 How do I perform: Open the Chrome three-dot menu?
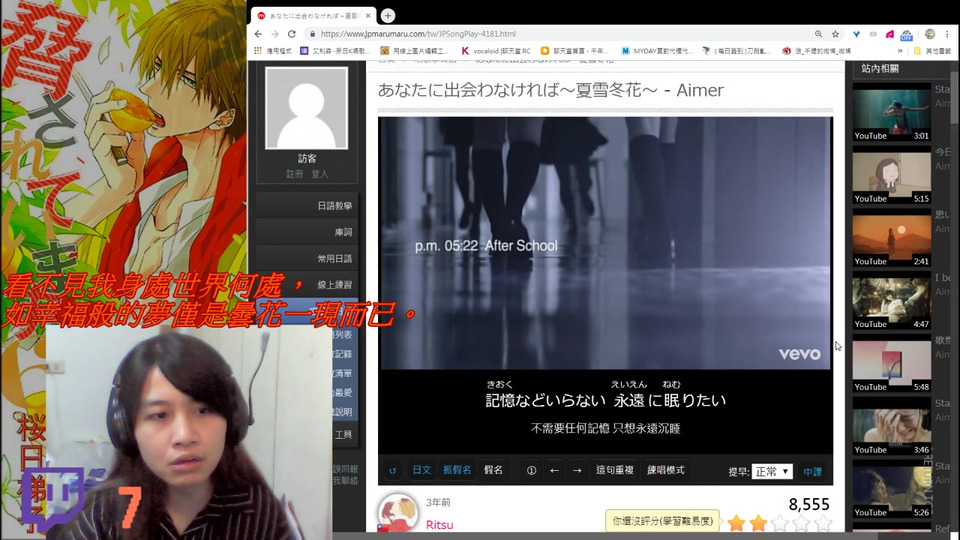pos(947,34)
